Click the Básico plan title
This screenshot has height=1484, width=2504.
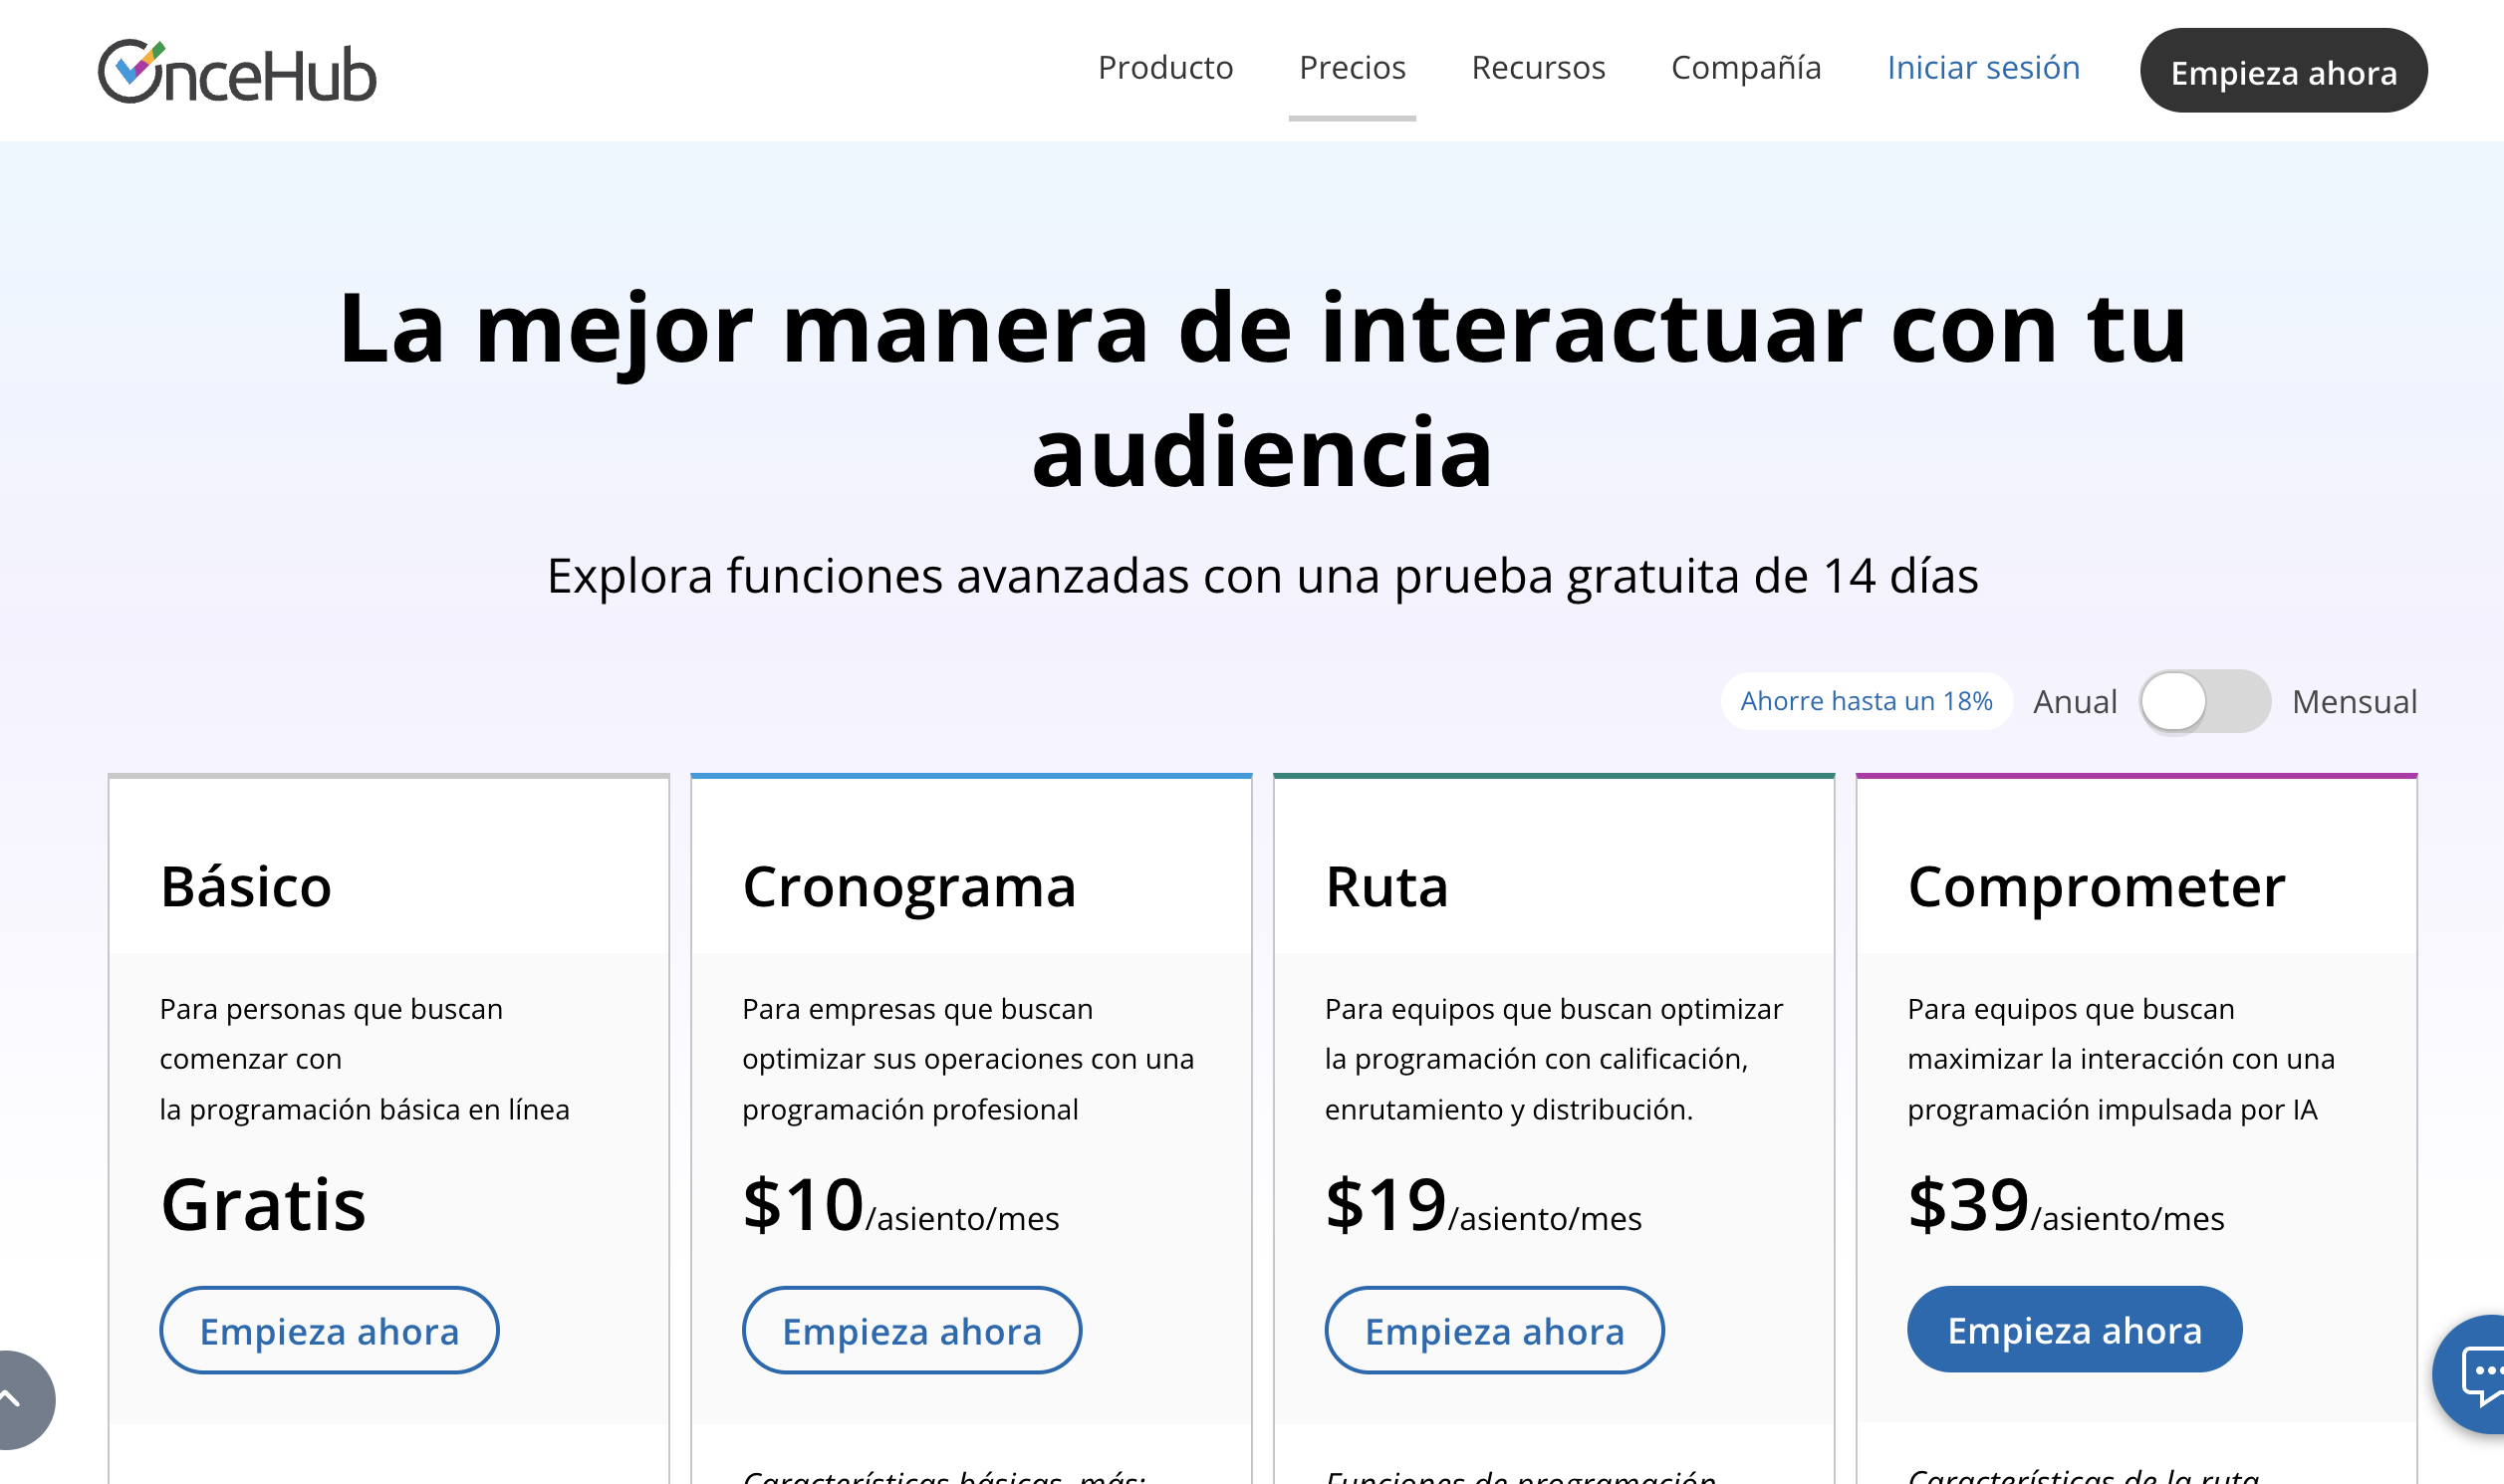(x=246, y=887)
